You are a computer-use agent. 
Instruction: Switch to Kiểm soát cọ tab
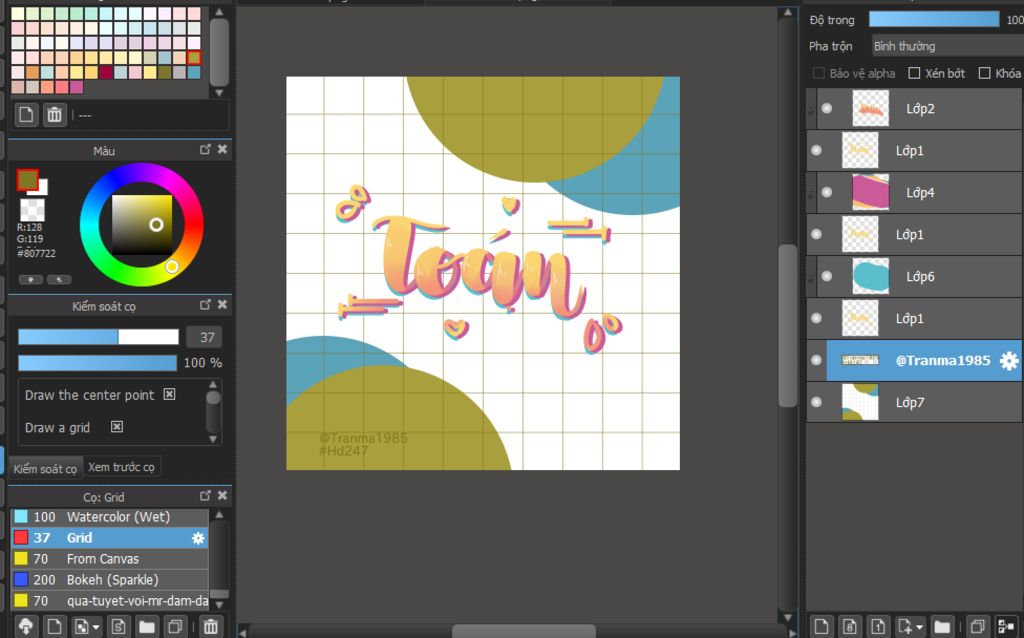pos(45,468)
